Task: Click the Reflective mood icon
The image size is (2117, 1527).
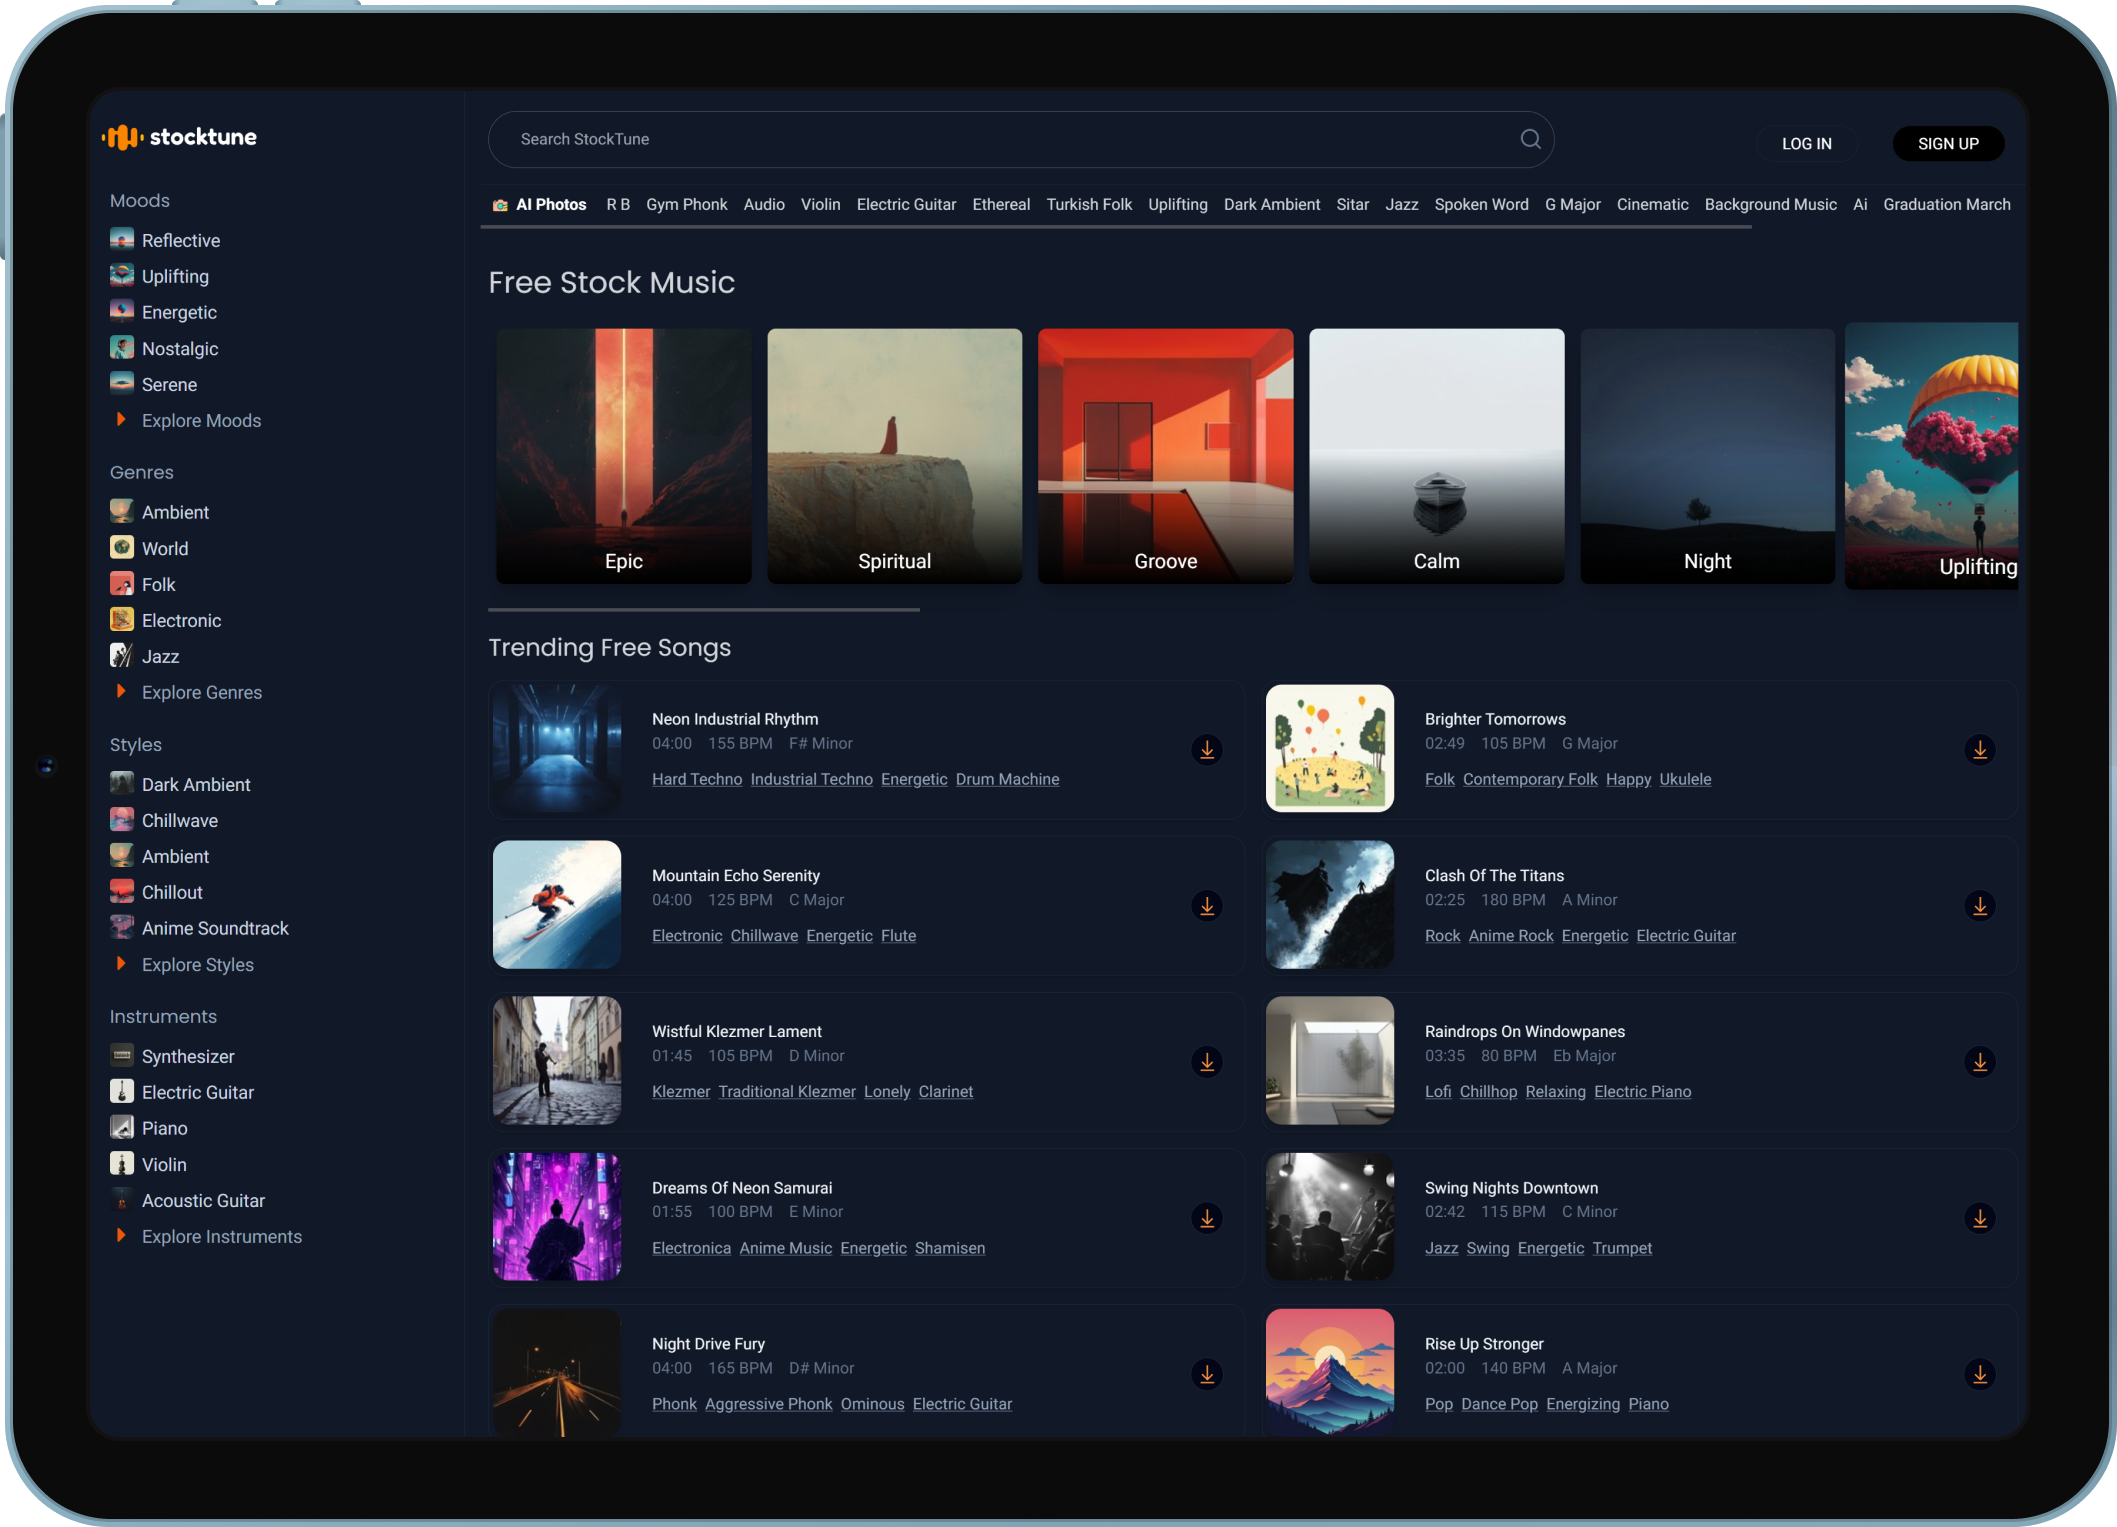Action: click(x=122, y=239)
